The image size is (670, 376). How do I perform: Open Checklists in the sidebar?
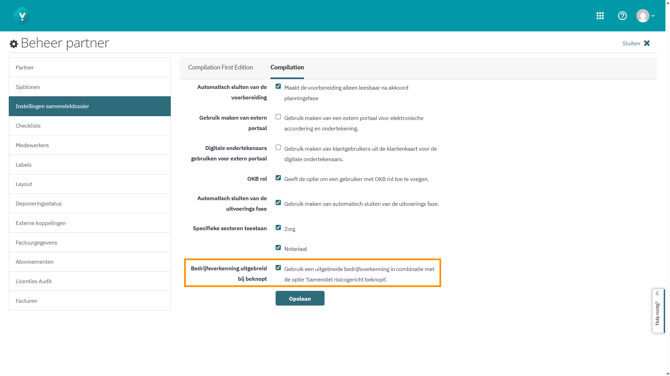coord(90,126)
